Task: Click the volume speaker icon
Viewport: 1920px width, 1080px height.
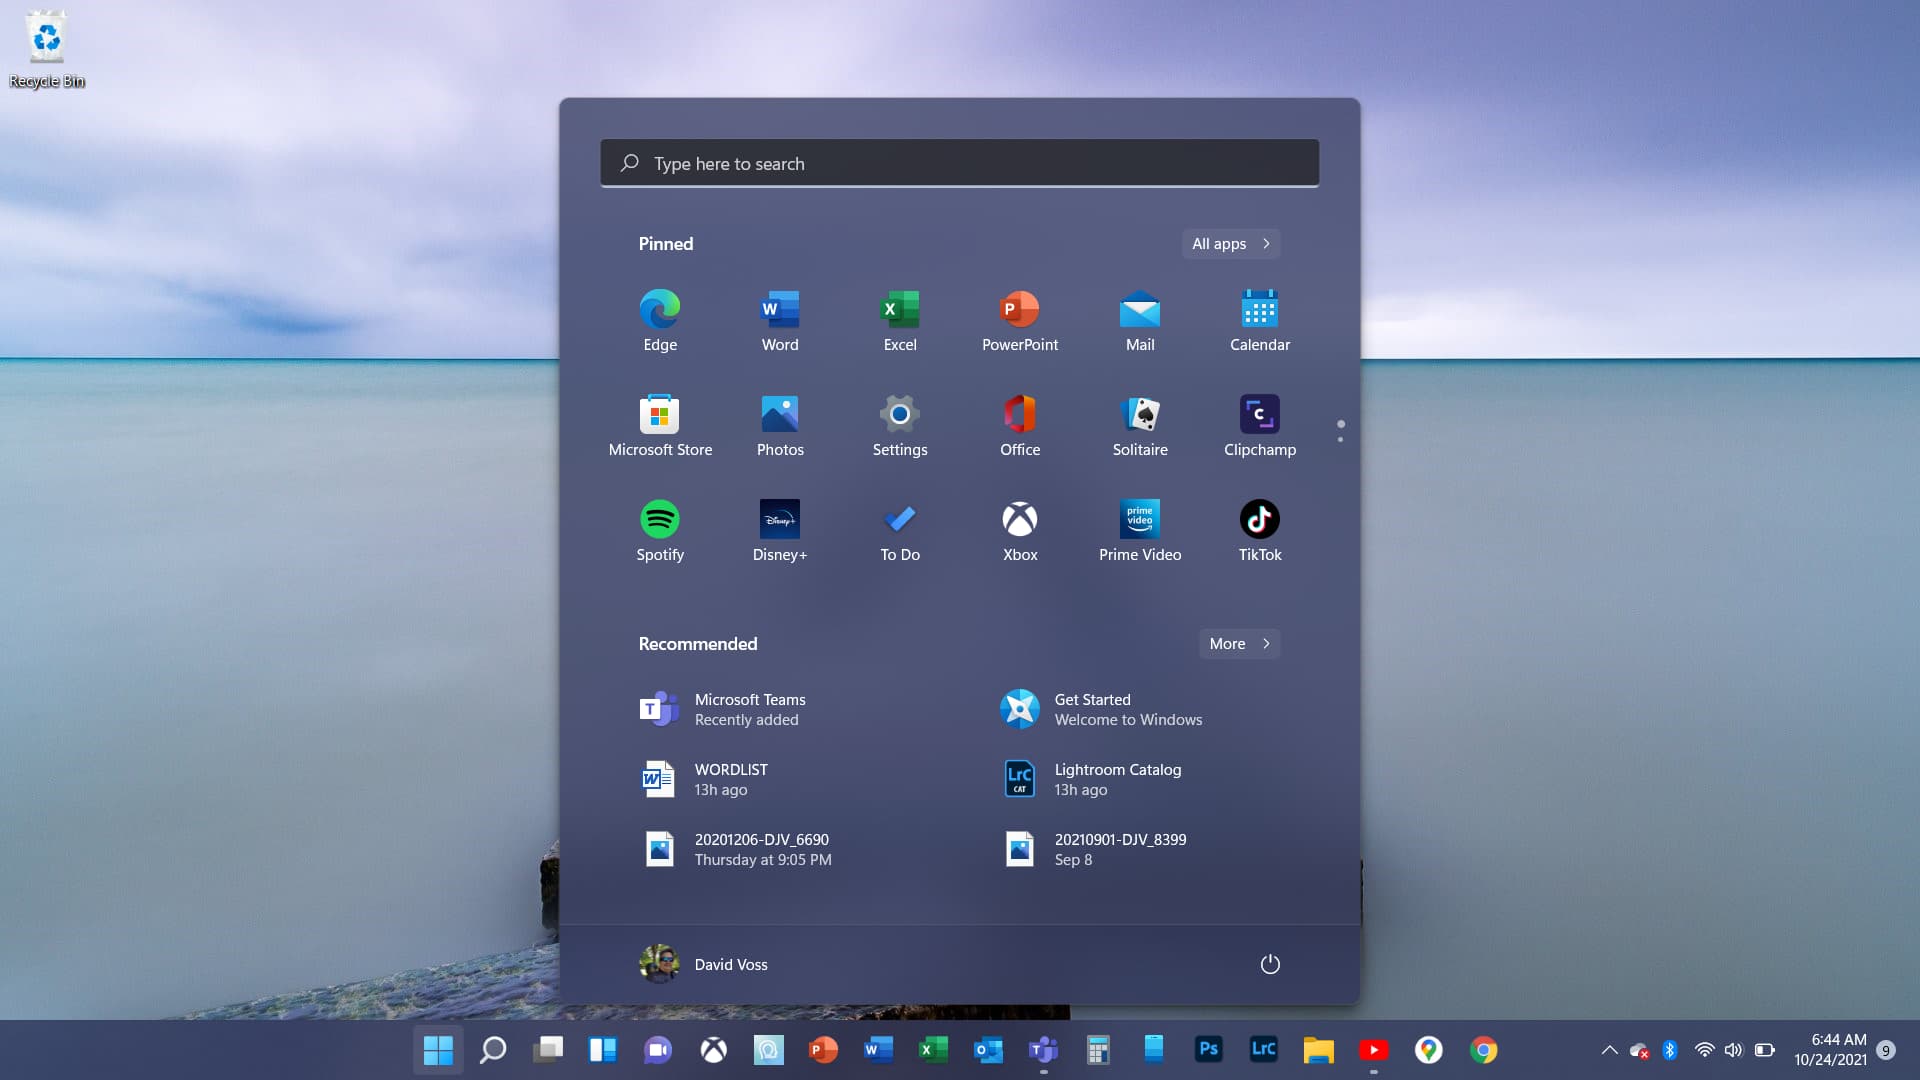Action: [x=1733, y=1050]
